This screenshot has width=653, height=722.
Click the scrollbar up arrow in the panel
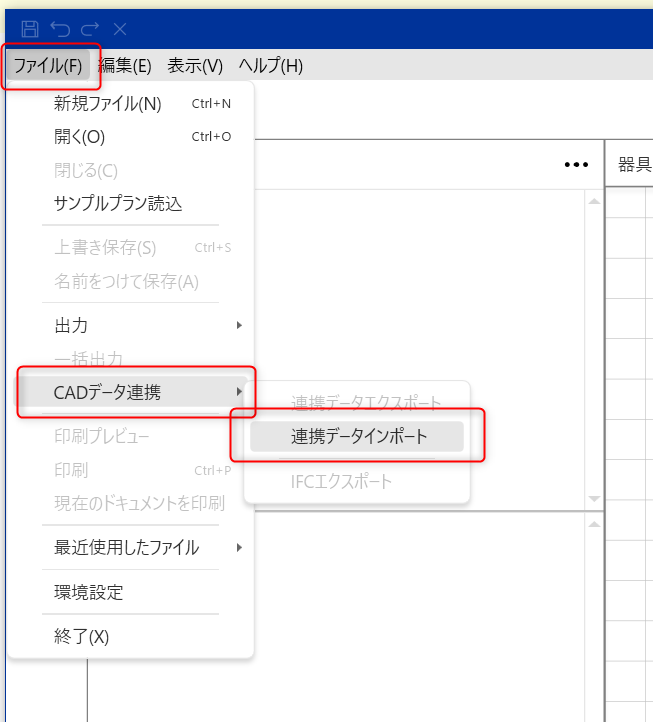594,202
